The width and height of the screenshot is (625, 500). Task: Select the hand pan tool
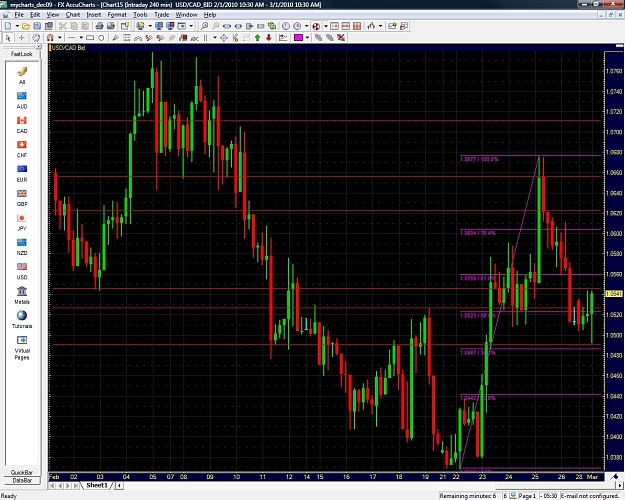click(36, 37)
